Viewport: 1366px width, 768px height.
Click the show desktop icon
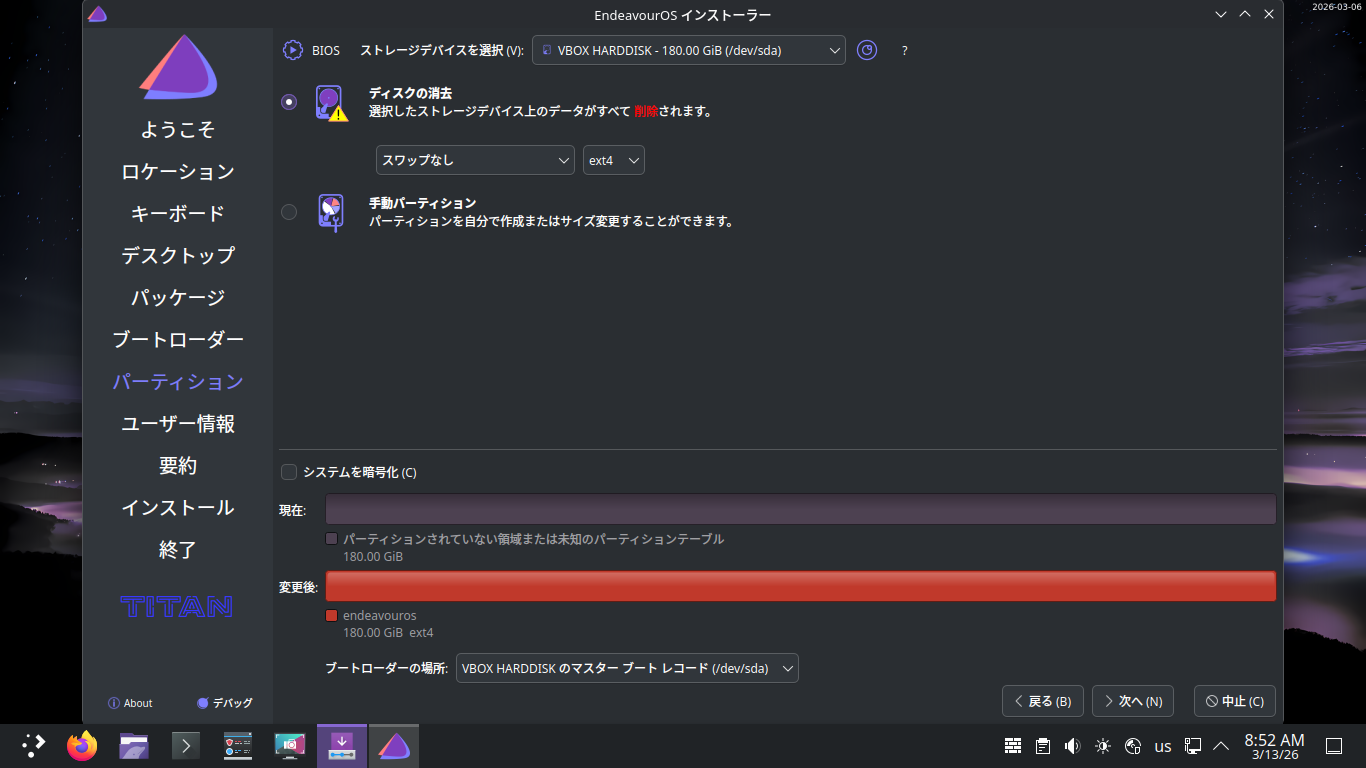click(1333, 746)
